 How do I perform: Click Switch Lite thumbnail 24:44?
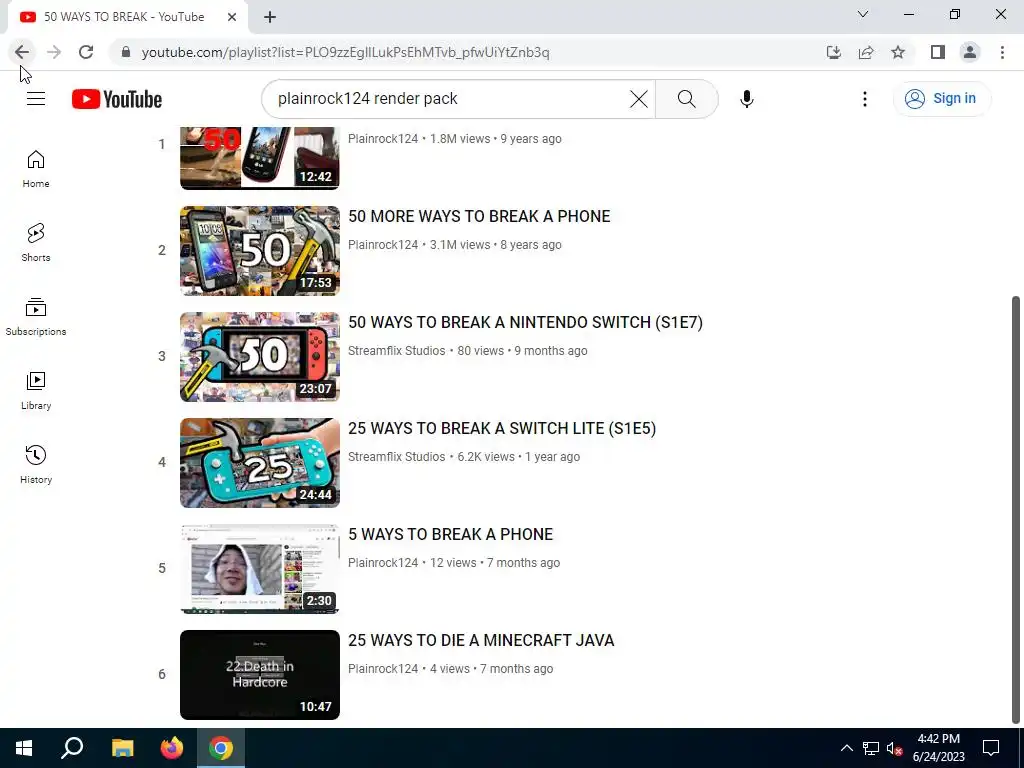(260, 463)
